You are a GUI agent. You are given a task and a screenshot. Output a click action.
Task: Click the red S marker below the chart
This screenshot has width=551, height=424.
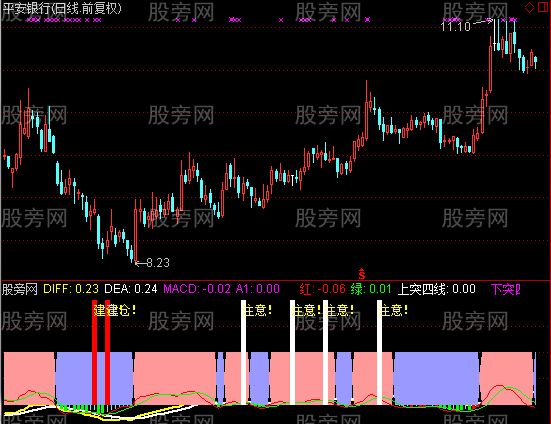click(x=362, y=274)
